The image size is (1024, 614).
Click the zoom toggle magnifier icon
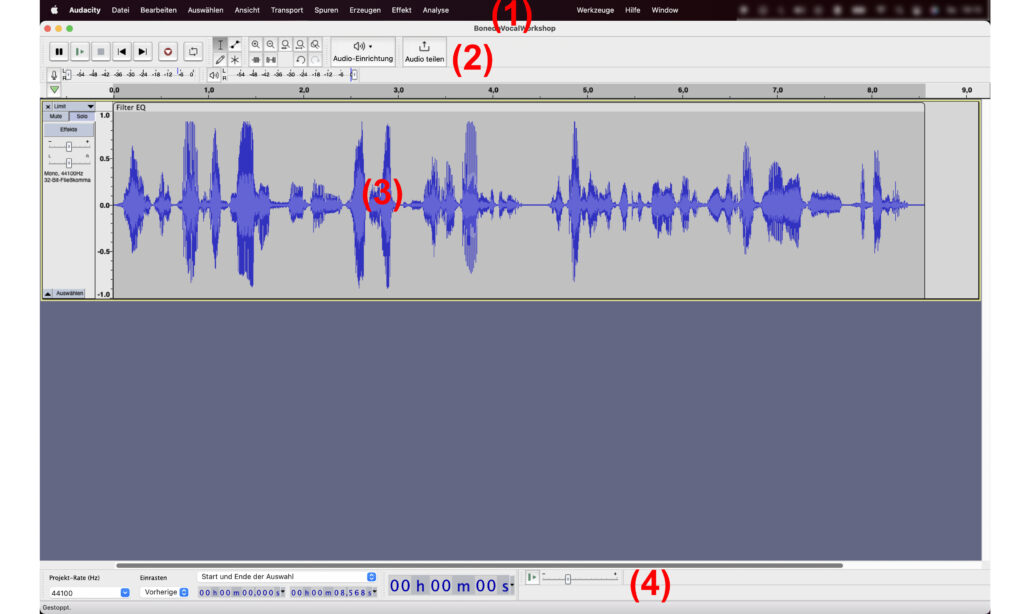click(x=315, y=44)
